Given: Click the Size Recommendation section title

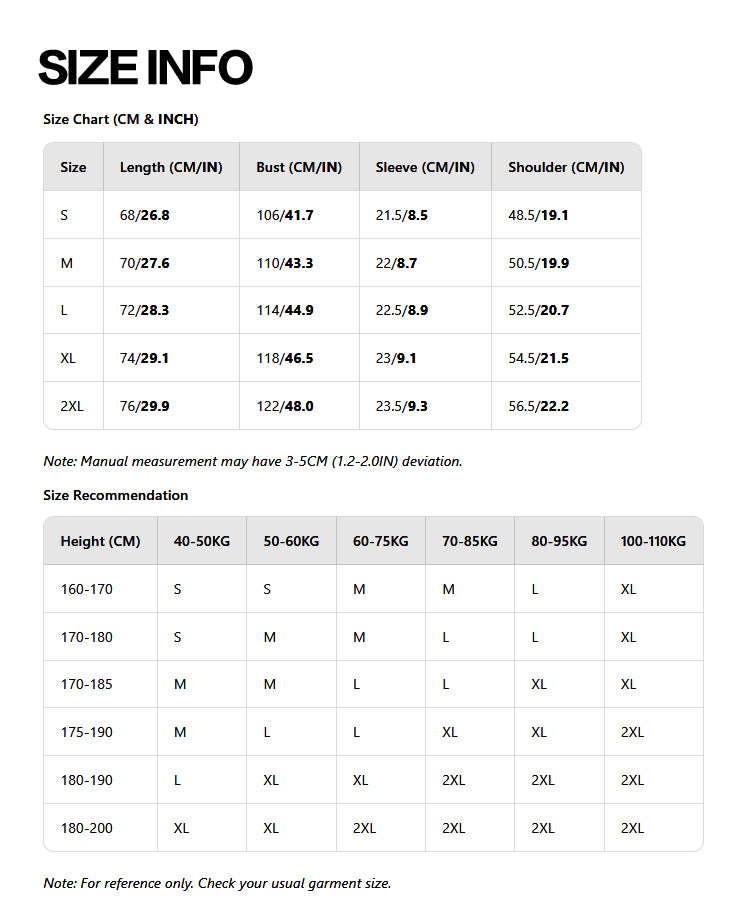Looking at the screenshot, I should coord(115,495).
